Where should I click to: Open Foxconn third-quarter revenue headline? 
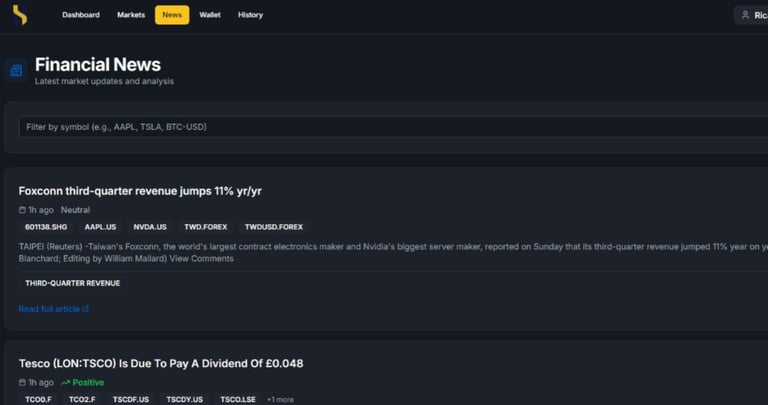coord(140,191)
